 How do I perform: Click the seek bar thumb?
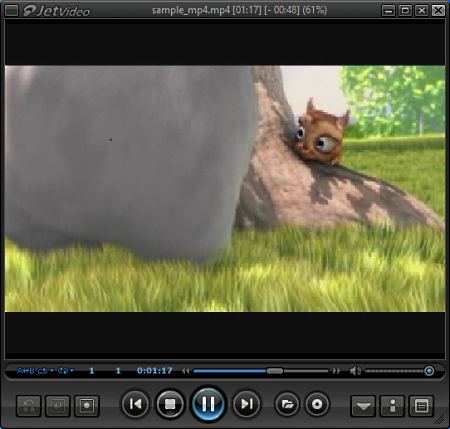coord(275,371)
